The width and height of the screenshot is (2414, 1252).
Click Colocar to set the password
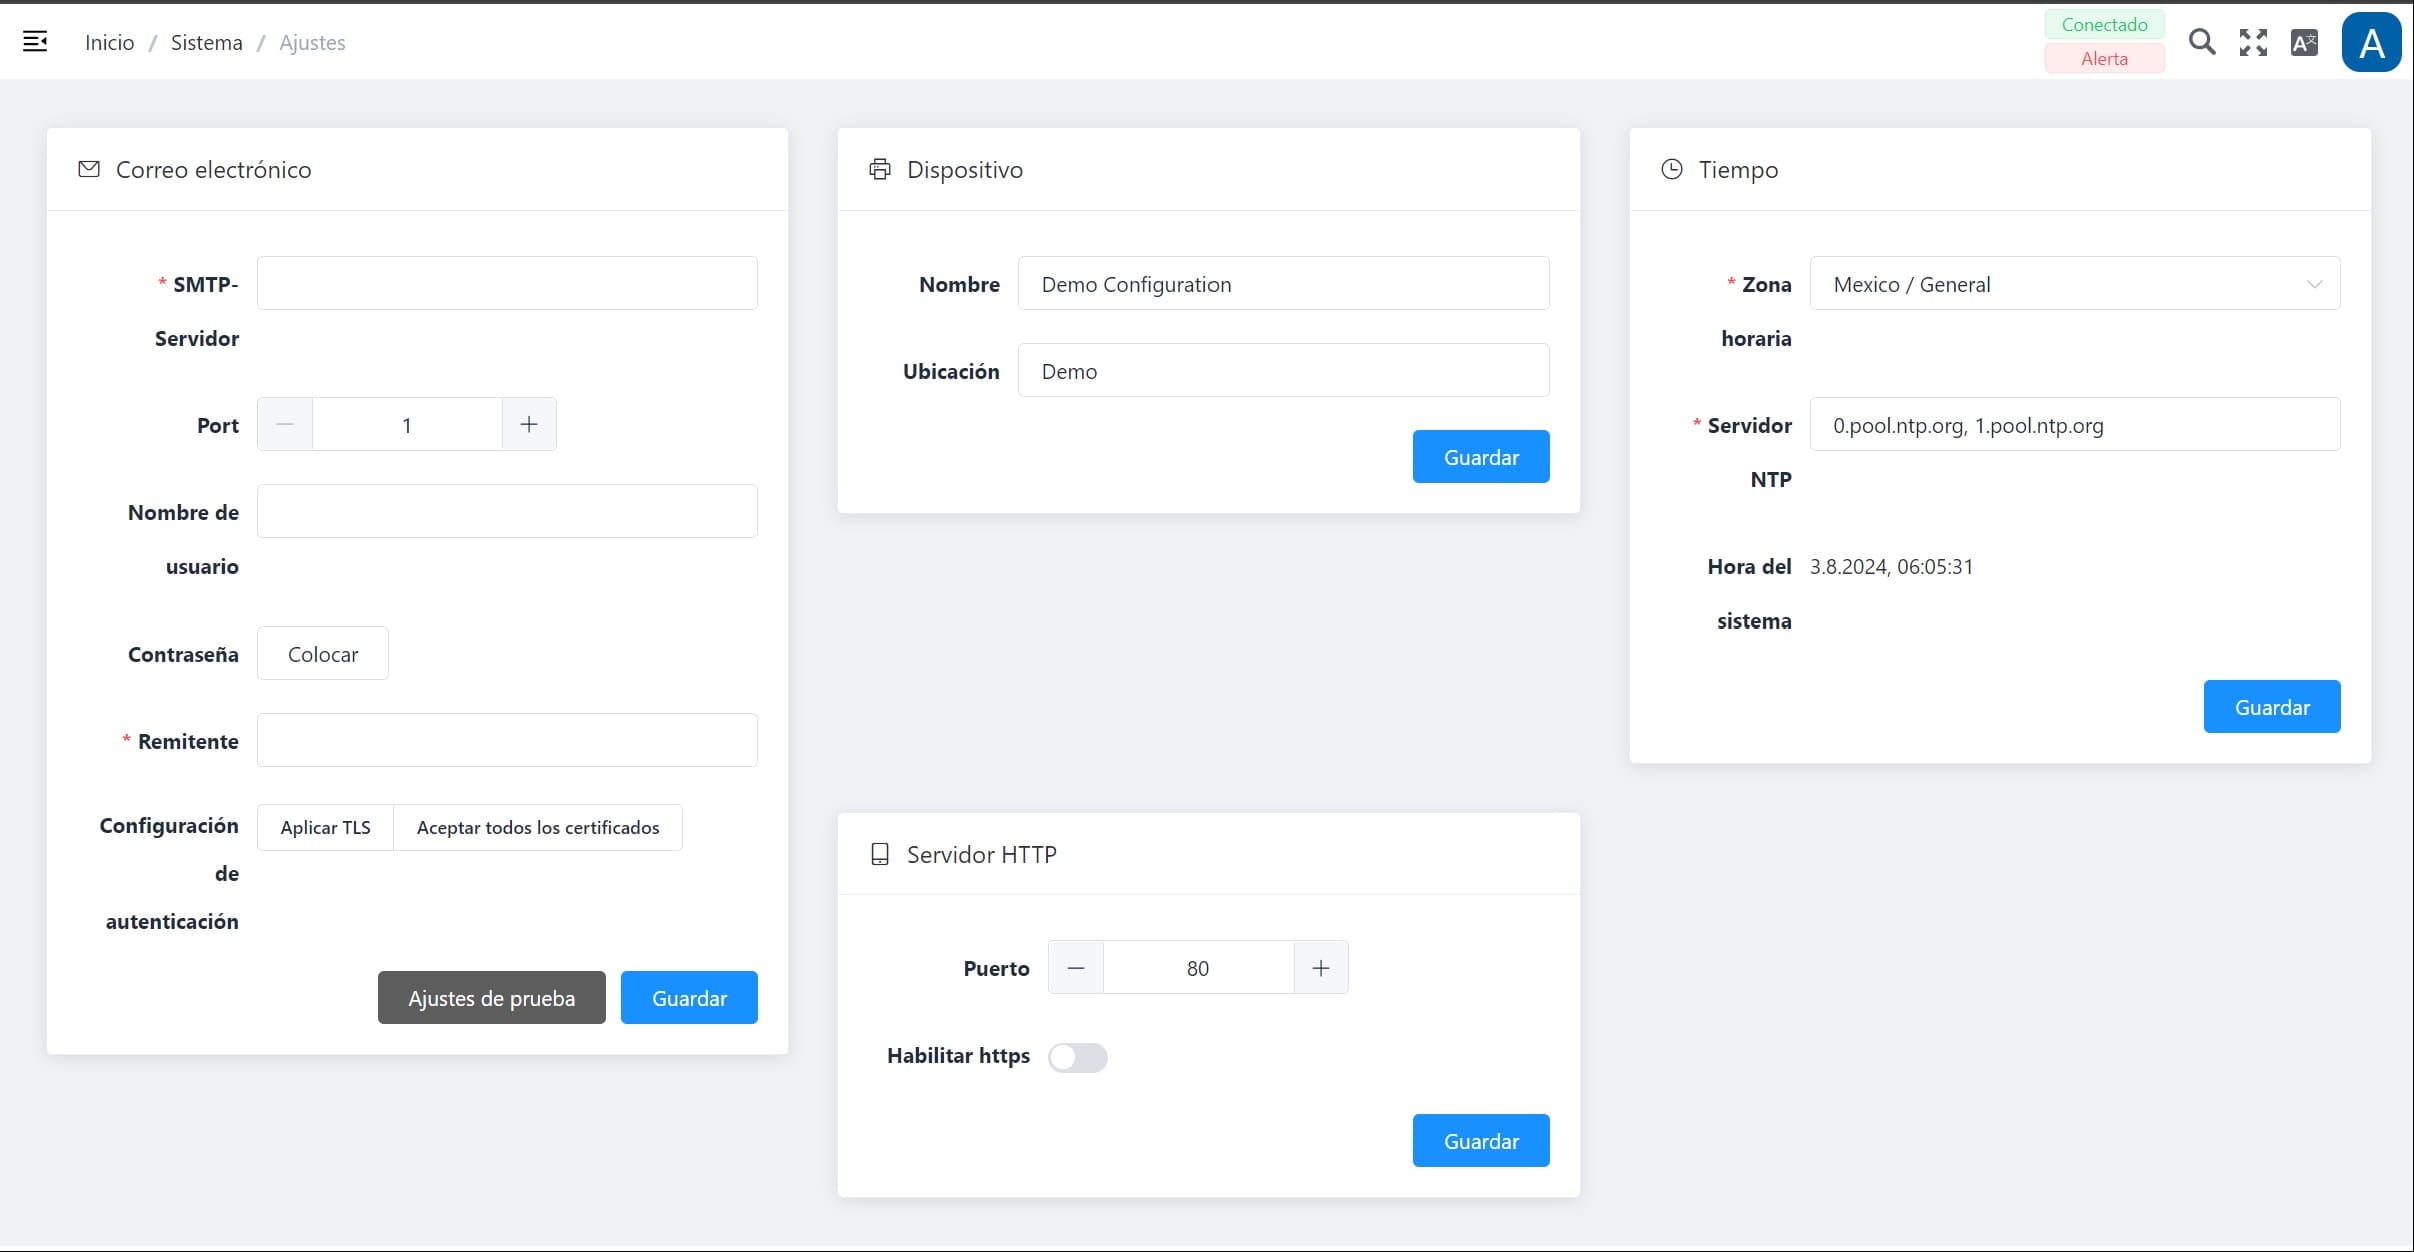[322, 654]
